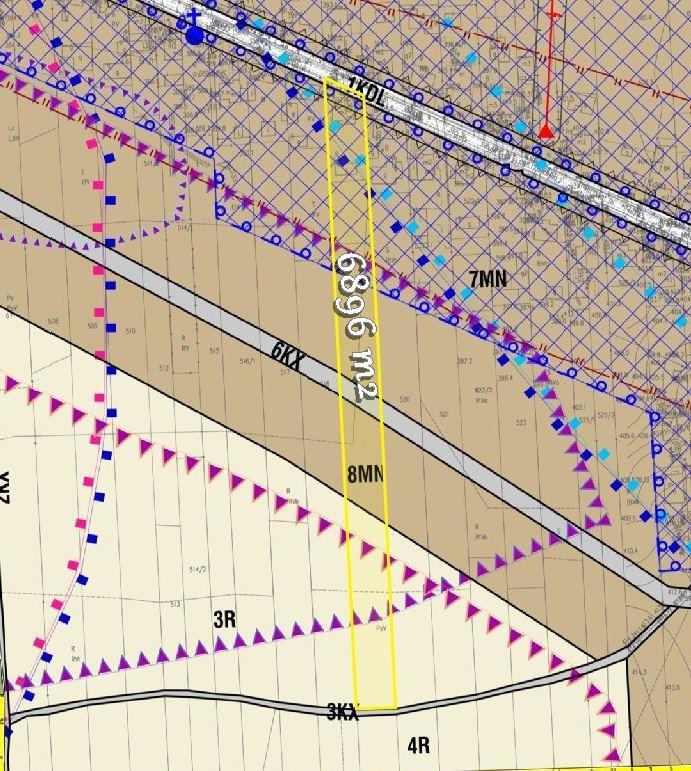Screen dimensions: 691x771
Task: Click the large solid blue circle marker
Action: 194,36
